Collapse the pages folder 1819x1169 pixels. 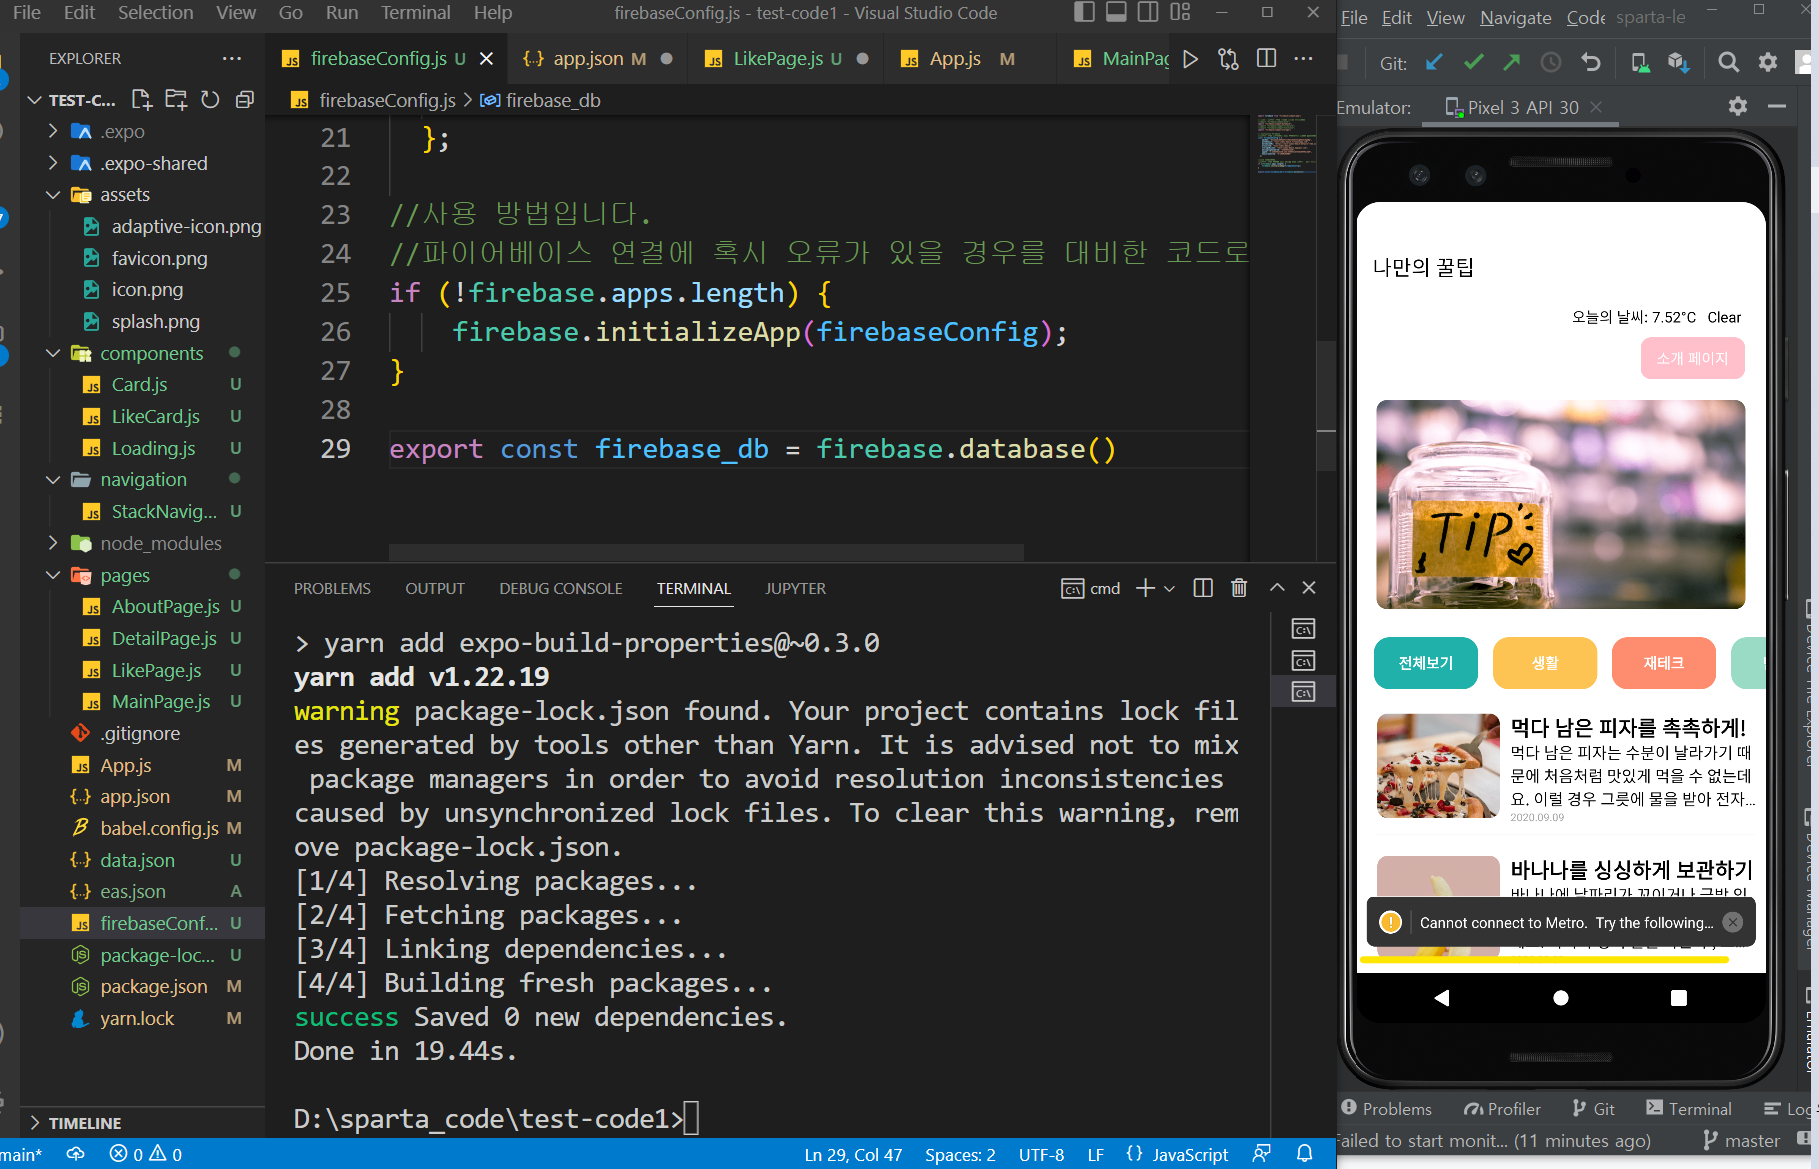[x=53, y=575]
